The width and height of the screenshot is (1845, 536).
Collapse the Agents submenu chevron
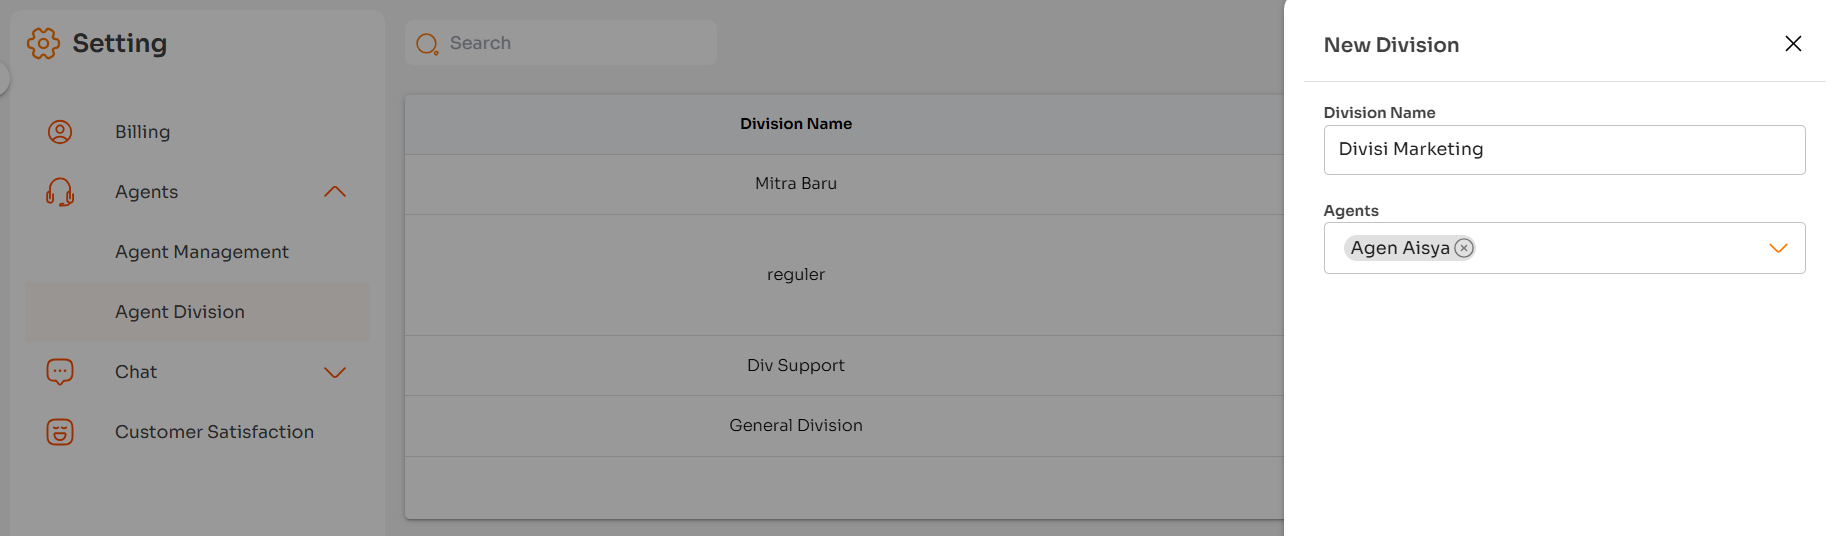click(335, 192)
